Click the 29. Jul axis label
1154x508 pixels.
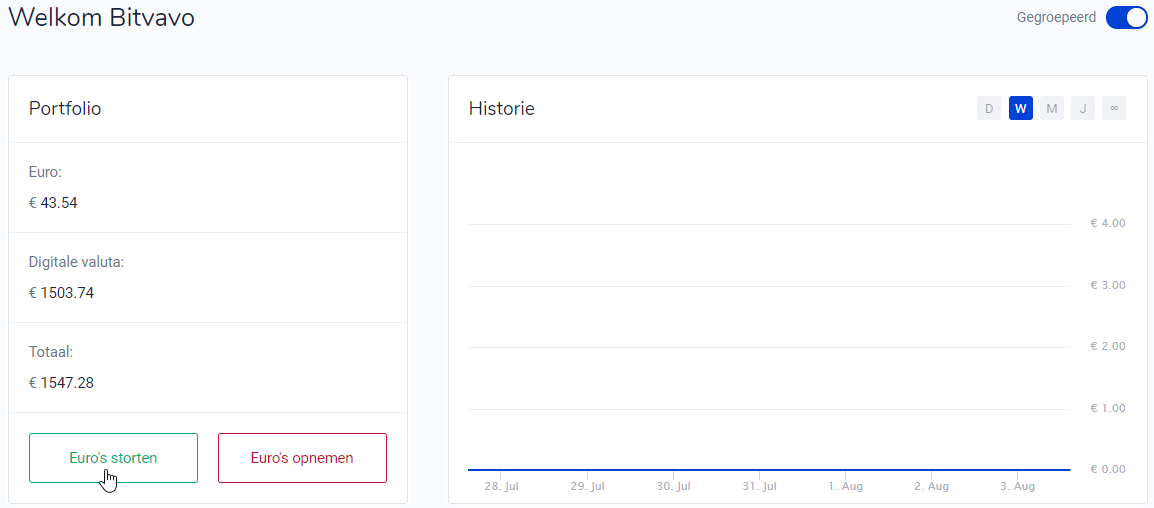(587, 487)
